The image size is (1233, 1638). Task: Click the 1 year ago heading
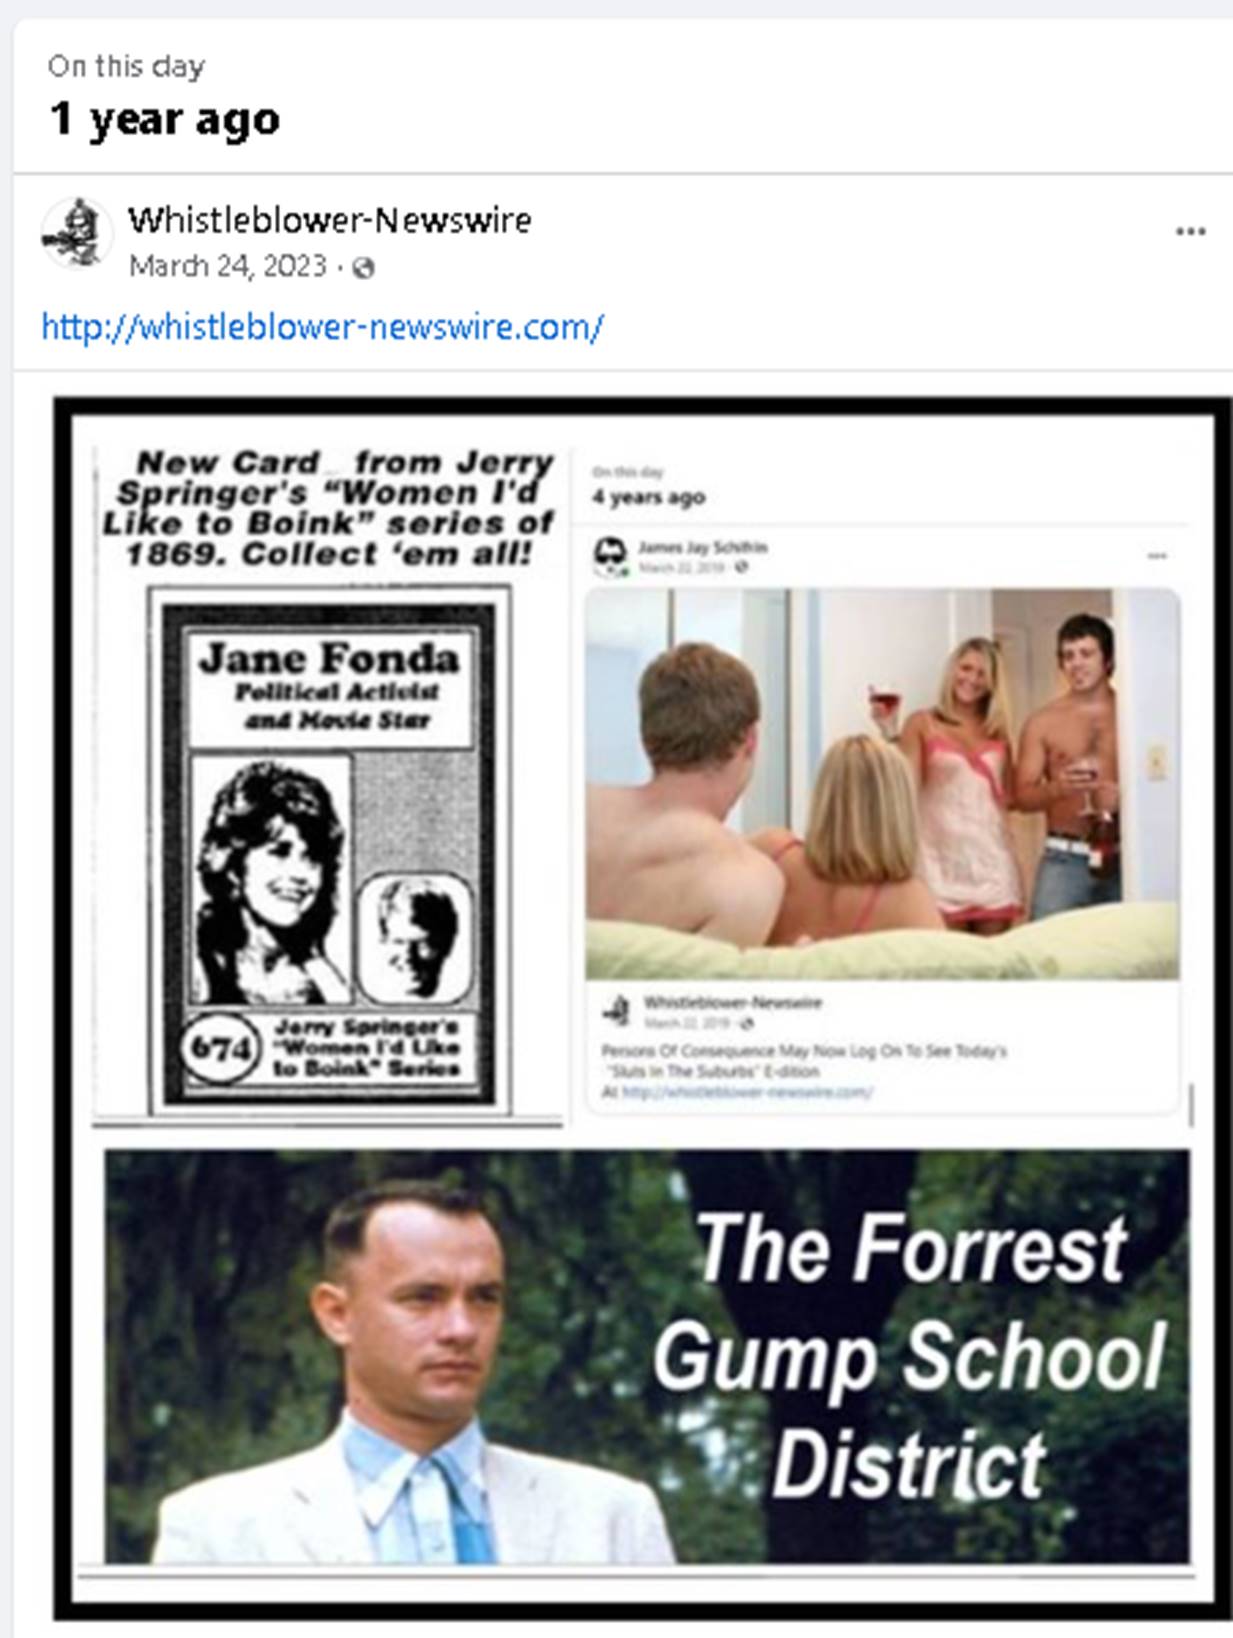(165, 119)
